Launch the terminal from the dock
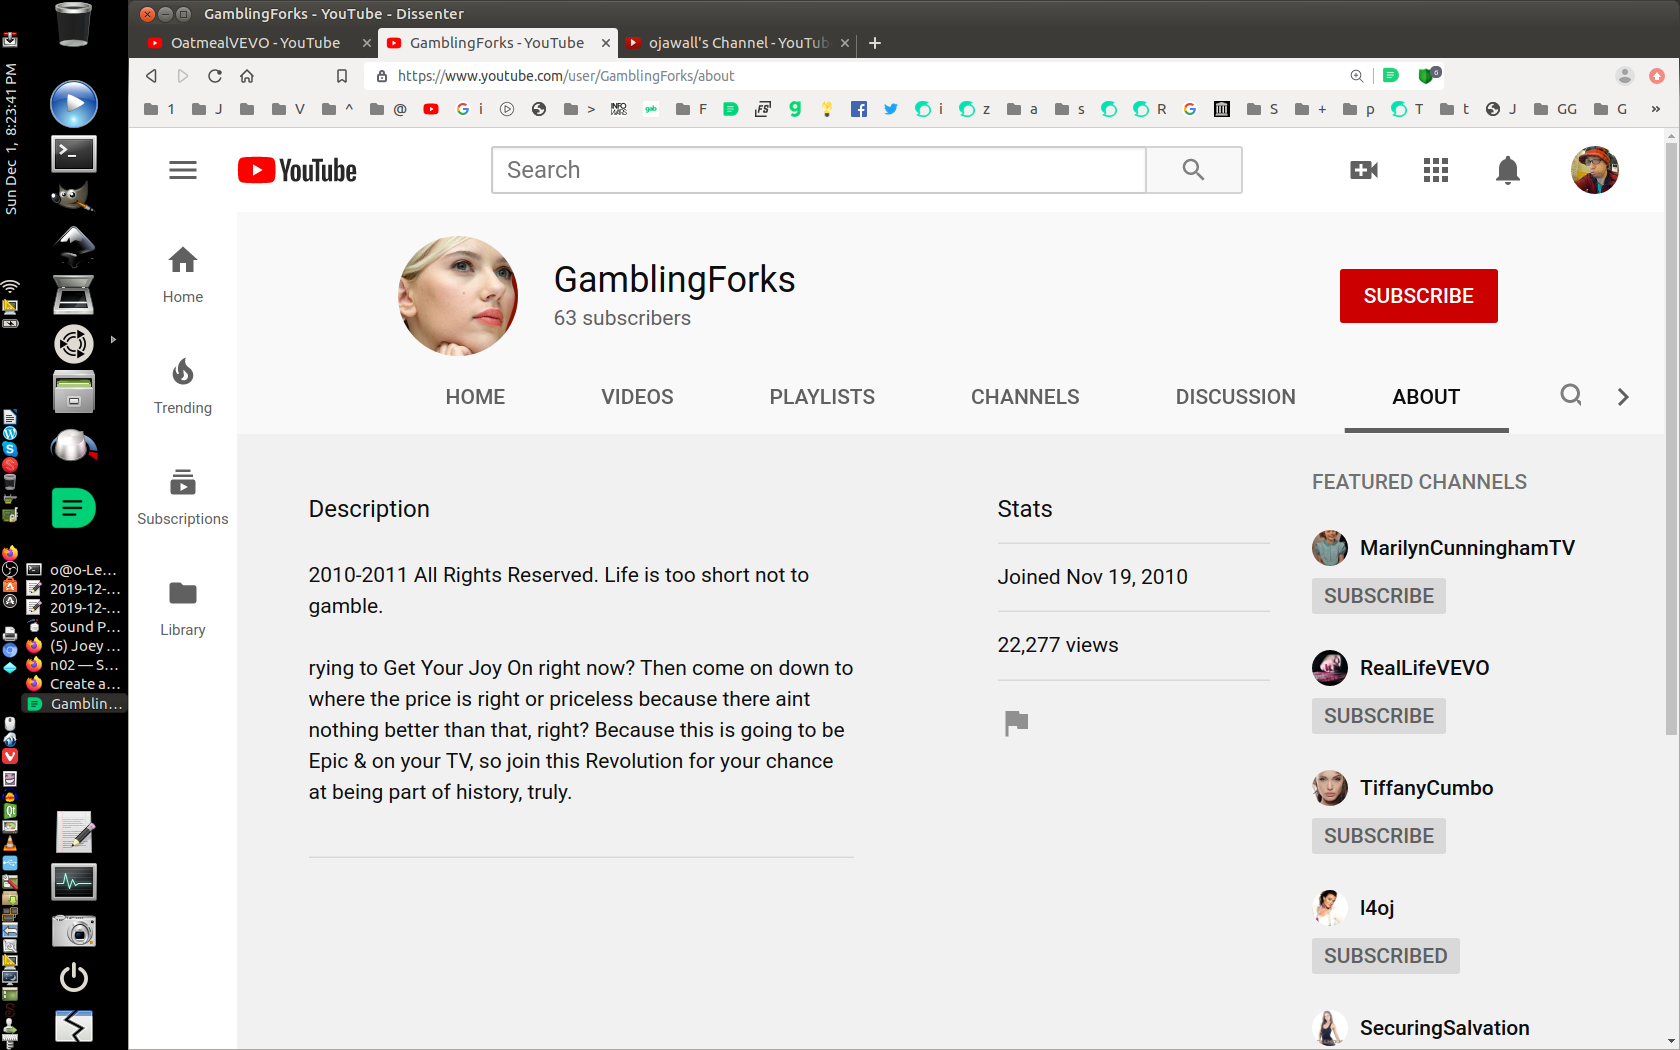1680x1050 pixels. coord(74,153)
